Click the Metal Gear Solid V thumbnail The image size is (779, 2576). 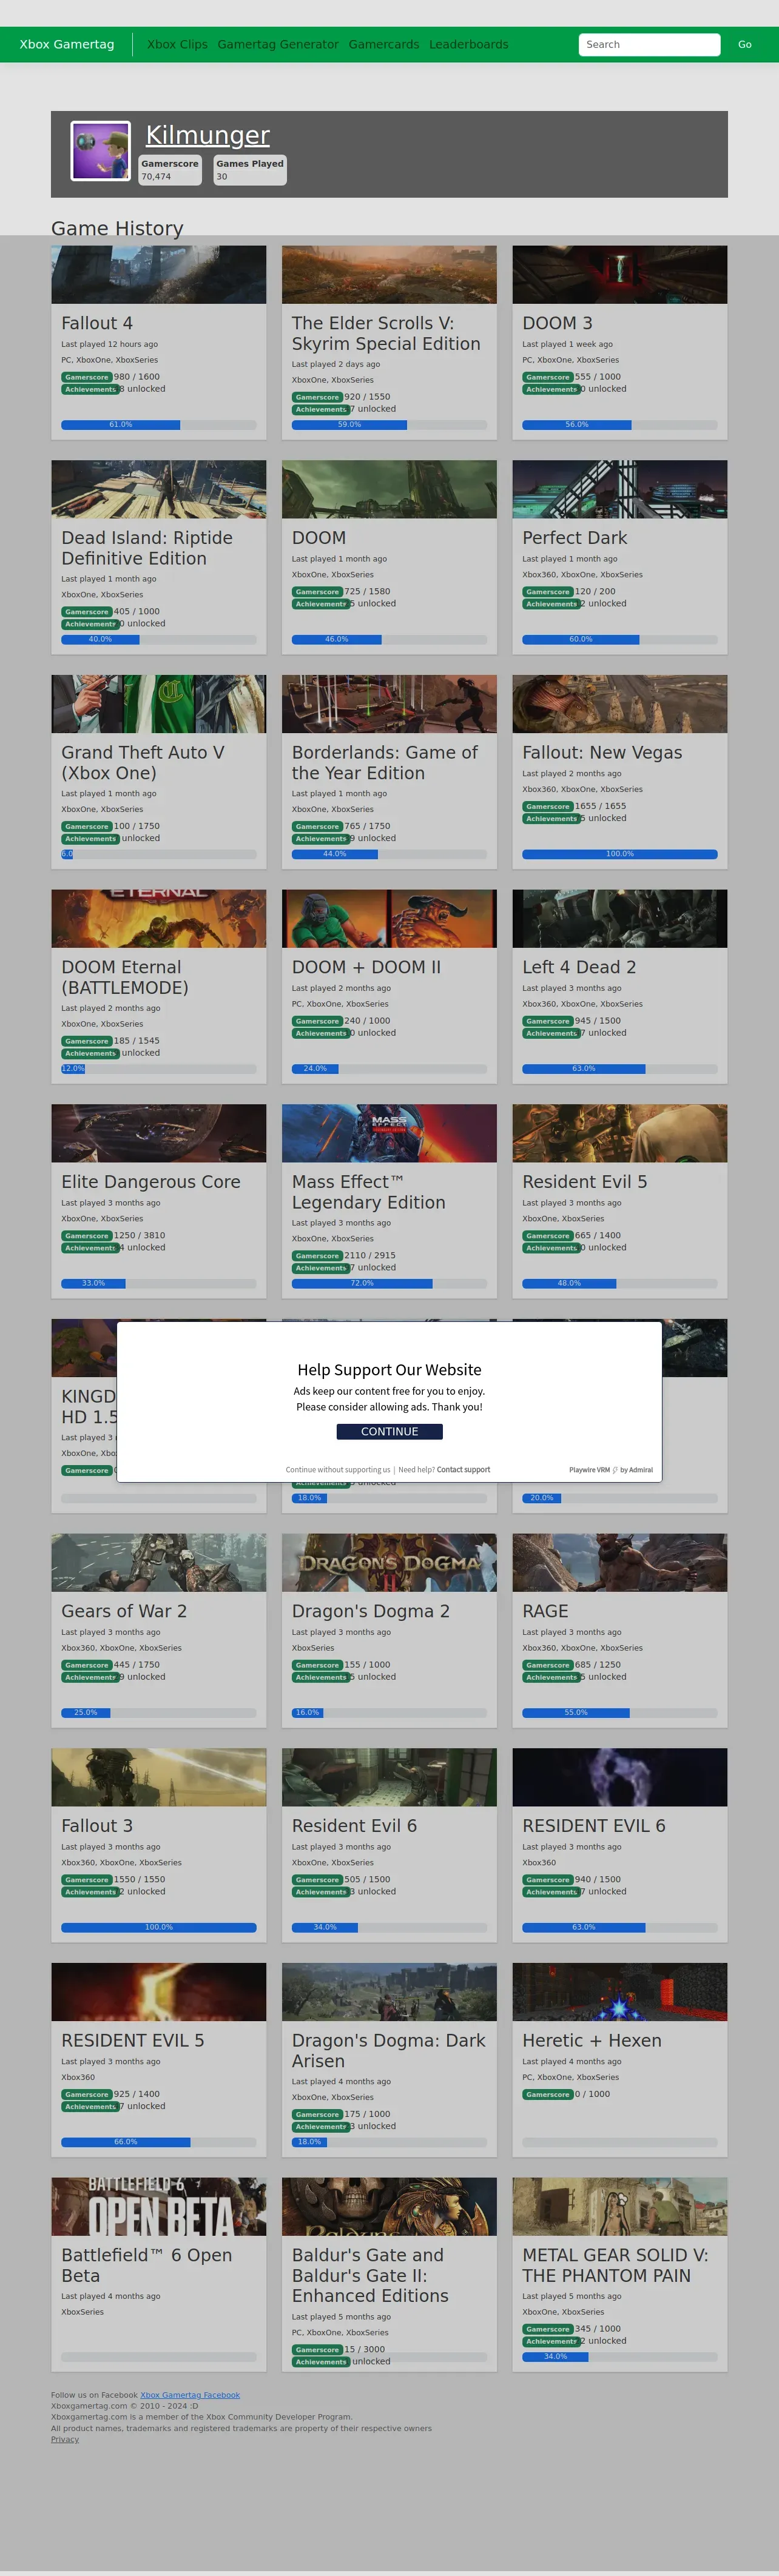click(x=620, y=2207)
